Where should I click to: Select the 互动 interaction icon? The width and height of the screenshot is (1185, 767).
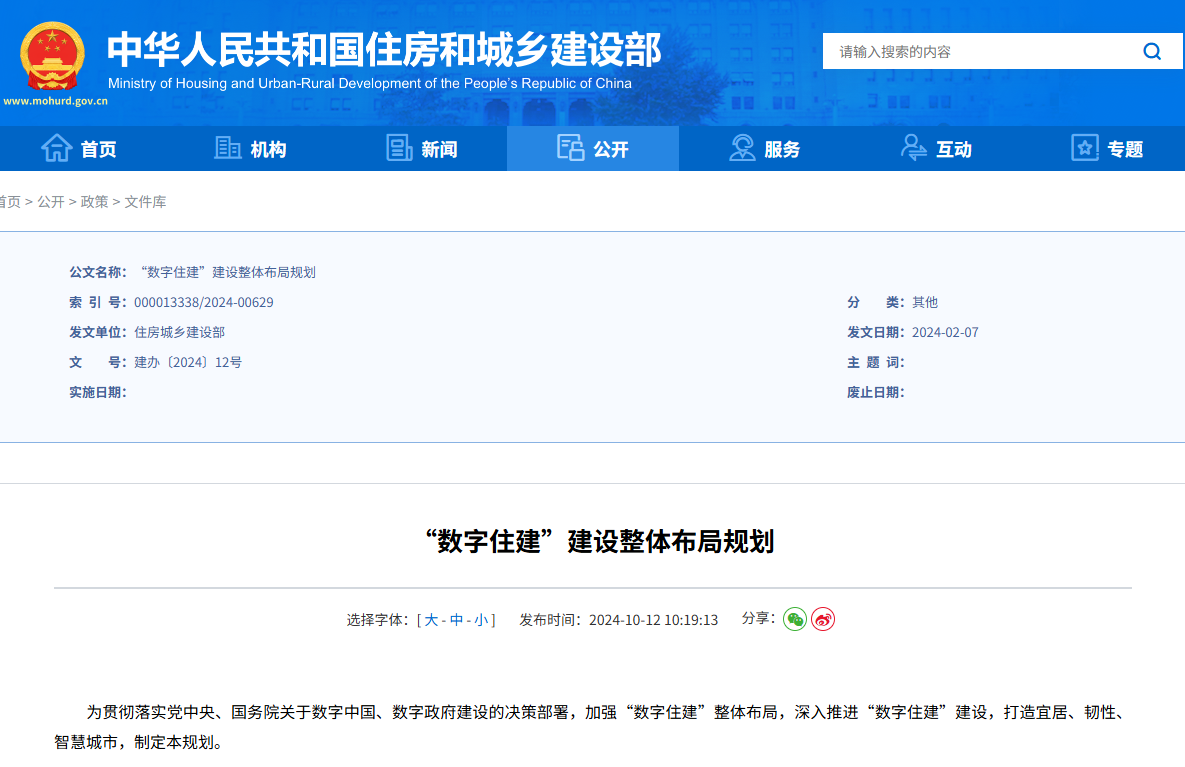[913, 147]
